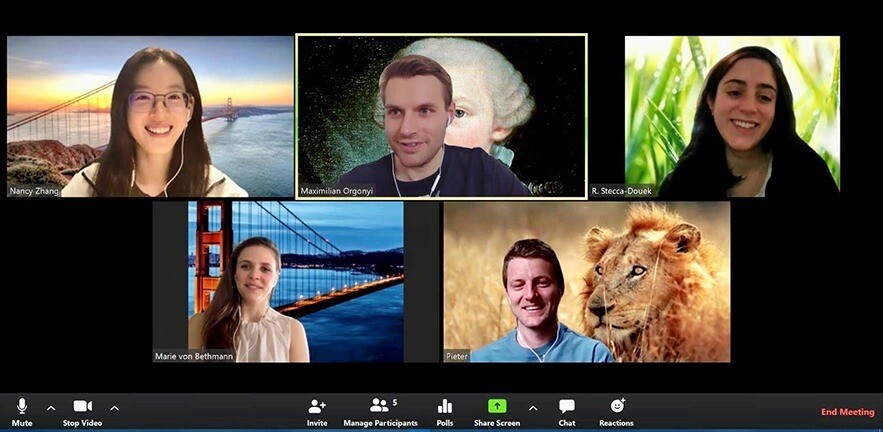
Task: Select Maximilian Orgonyi's highlighted video tile
Action: click(x=441, y=115)
